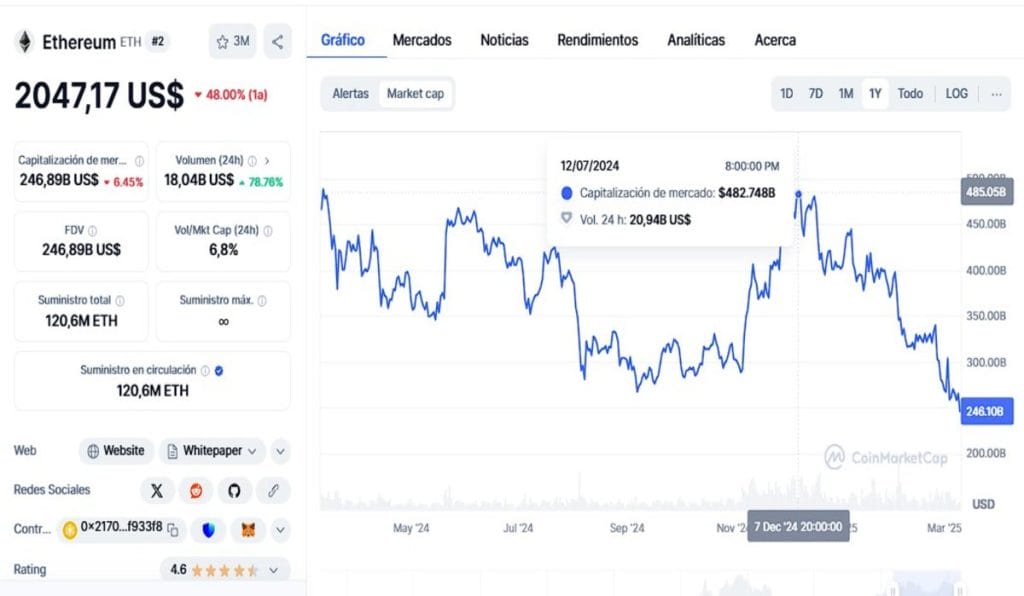Set chart range to 7D
Image resolution: width=1024 pixels, height=596 pixels.
click(x=816, y=94)
